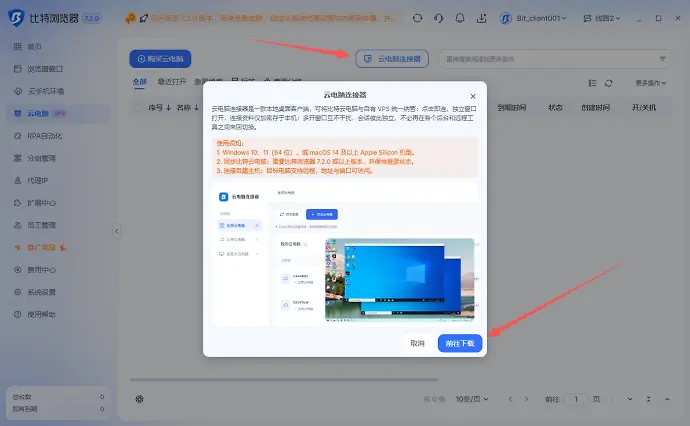Click the 云电脑连接器 button
This screenshot has height=426, width=690.
coord(392,59)
